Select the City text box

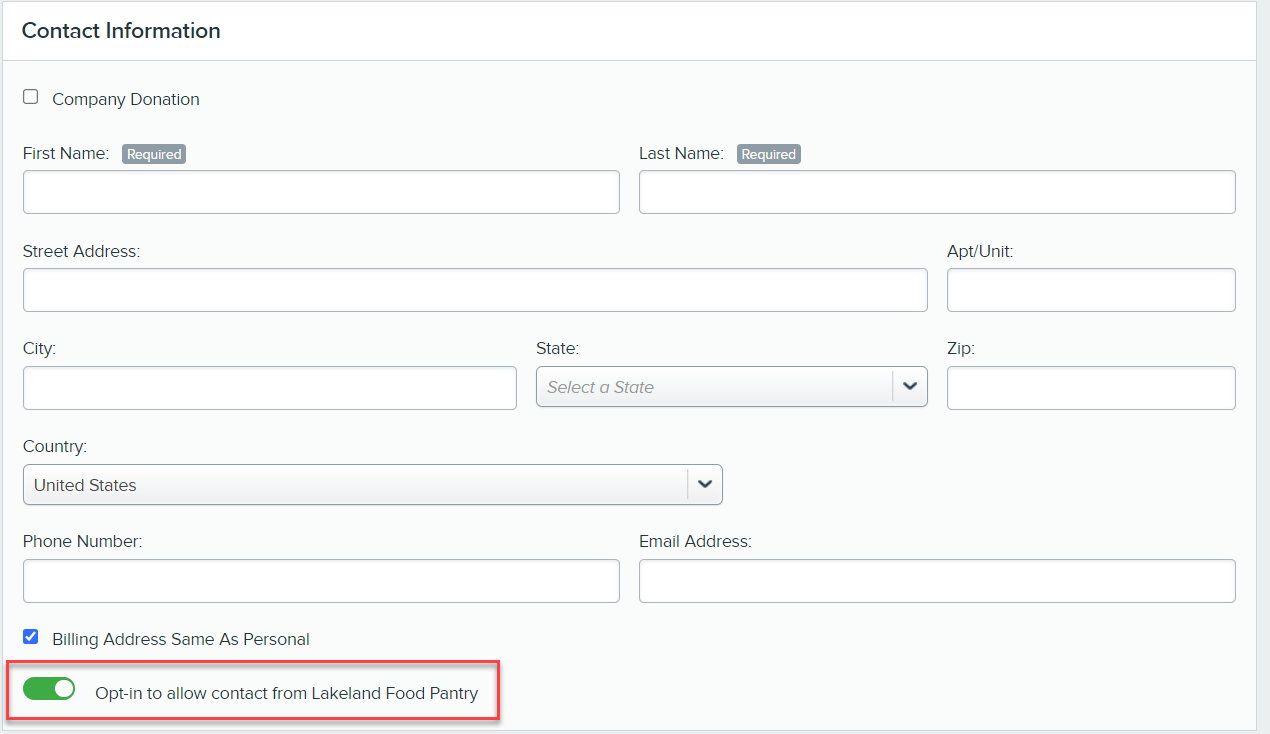[270, 388]
